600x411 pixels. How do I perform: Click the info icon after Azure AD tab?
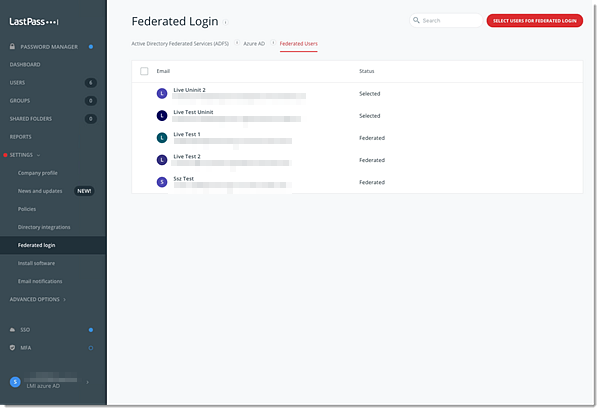(x=273, y=43)
